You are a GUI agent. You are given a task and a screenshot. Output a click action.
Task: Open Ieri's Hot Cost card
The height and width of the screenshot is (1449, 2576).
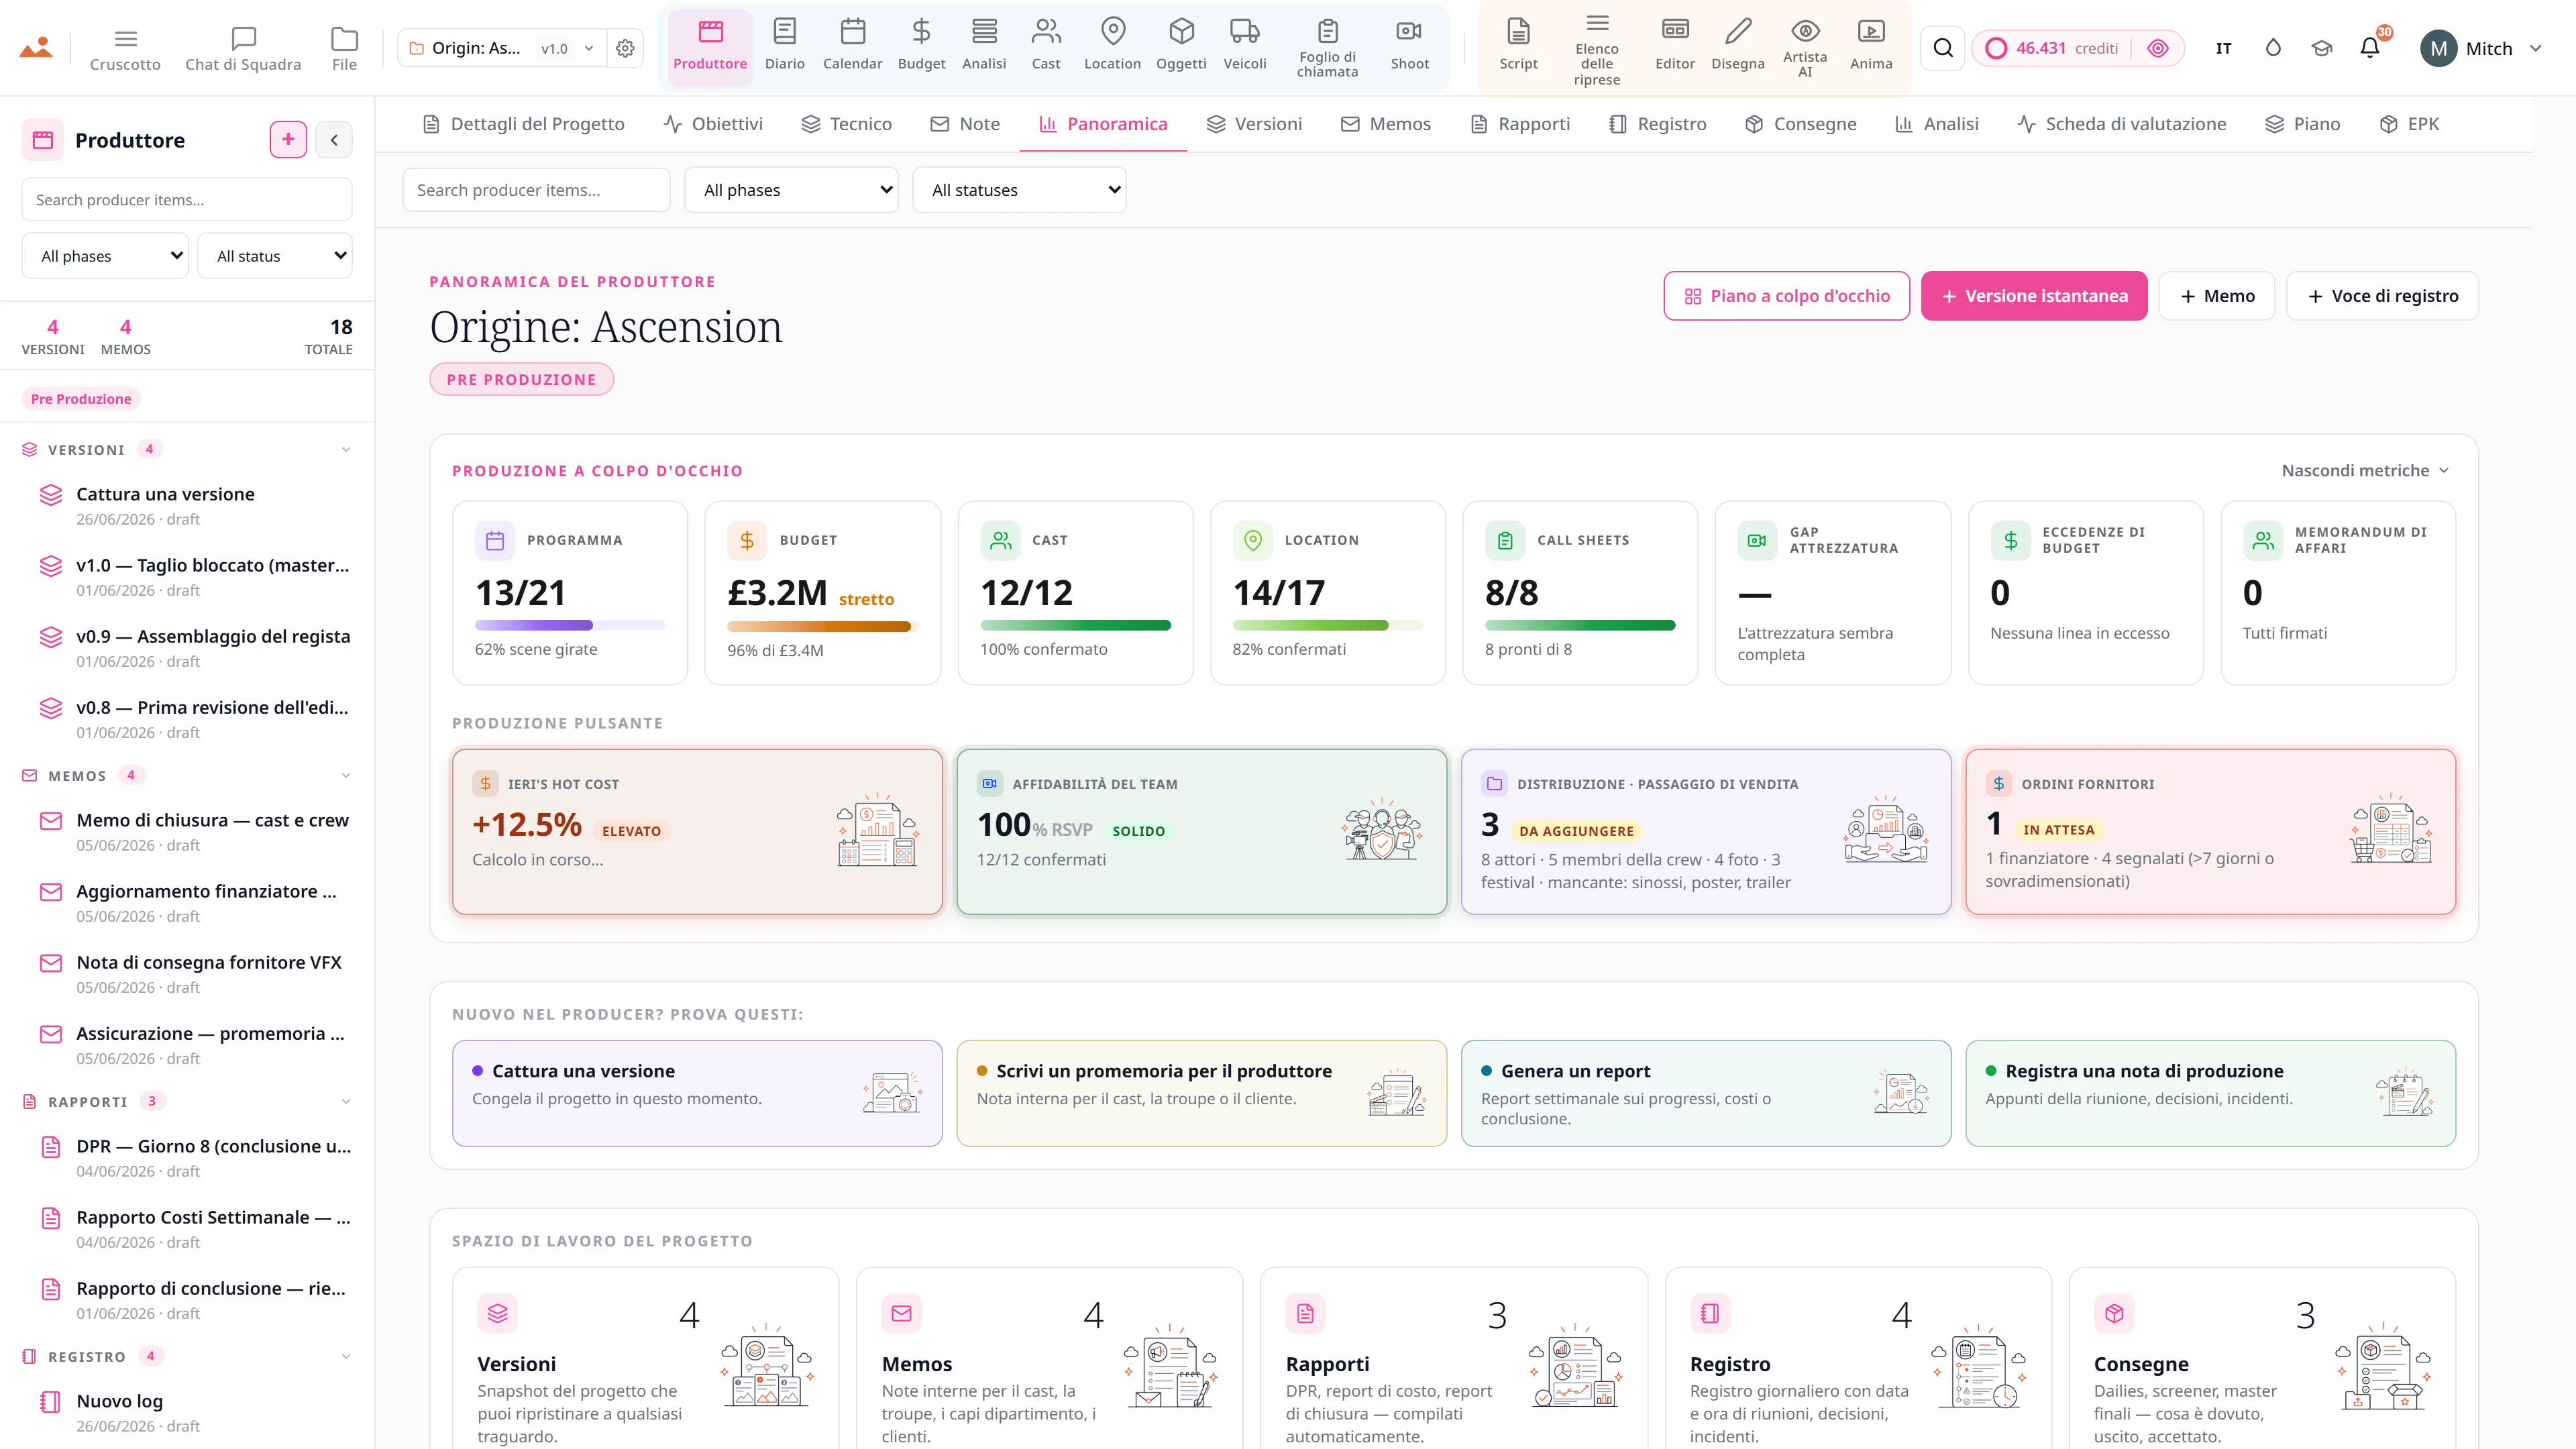coord(697,832)
